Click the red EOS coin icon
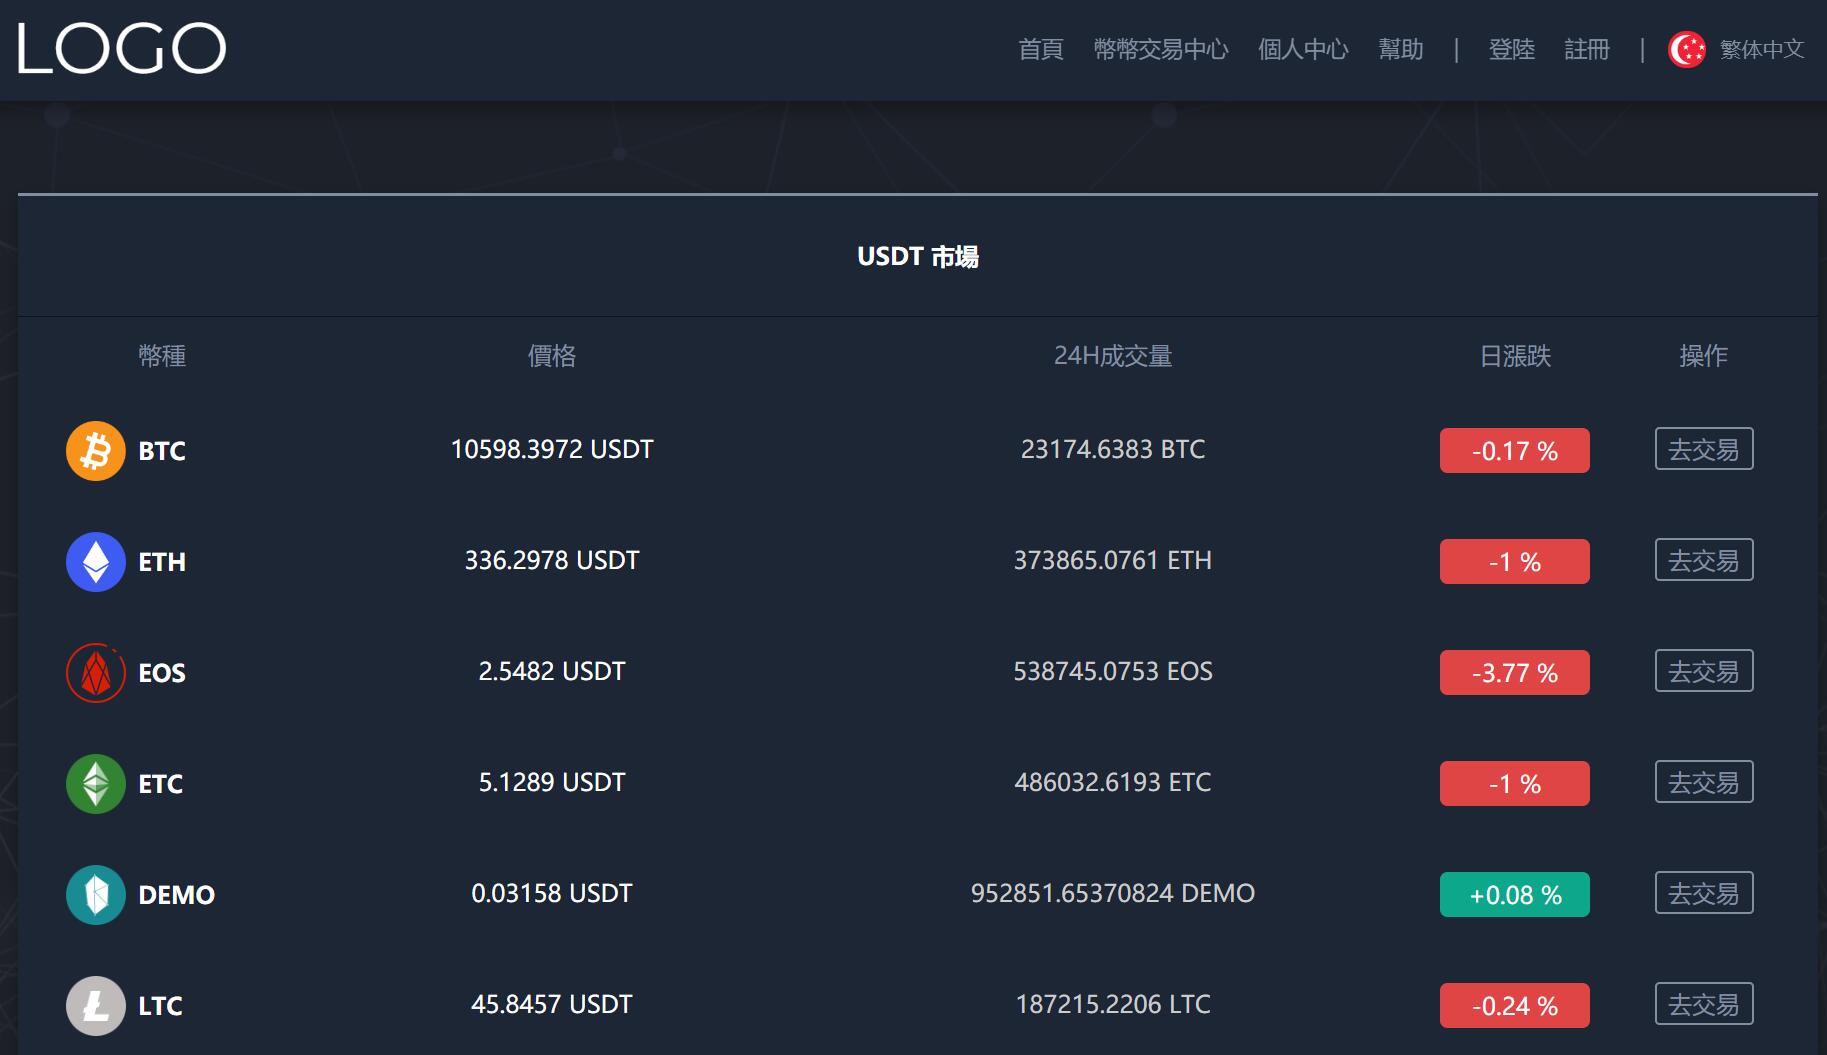The width and height of the screenshot is (1827, 1055). coord(96,673)
